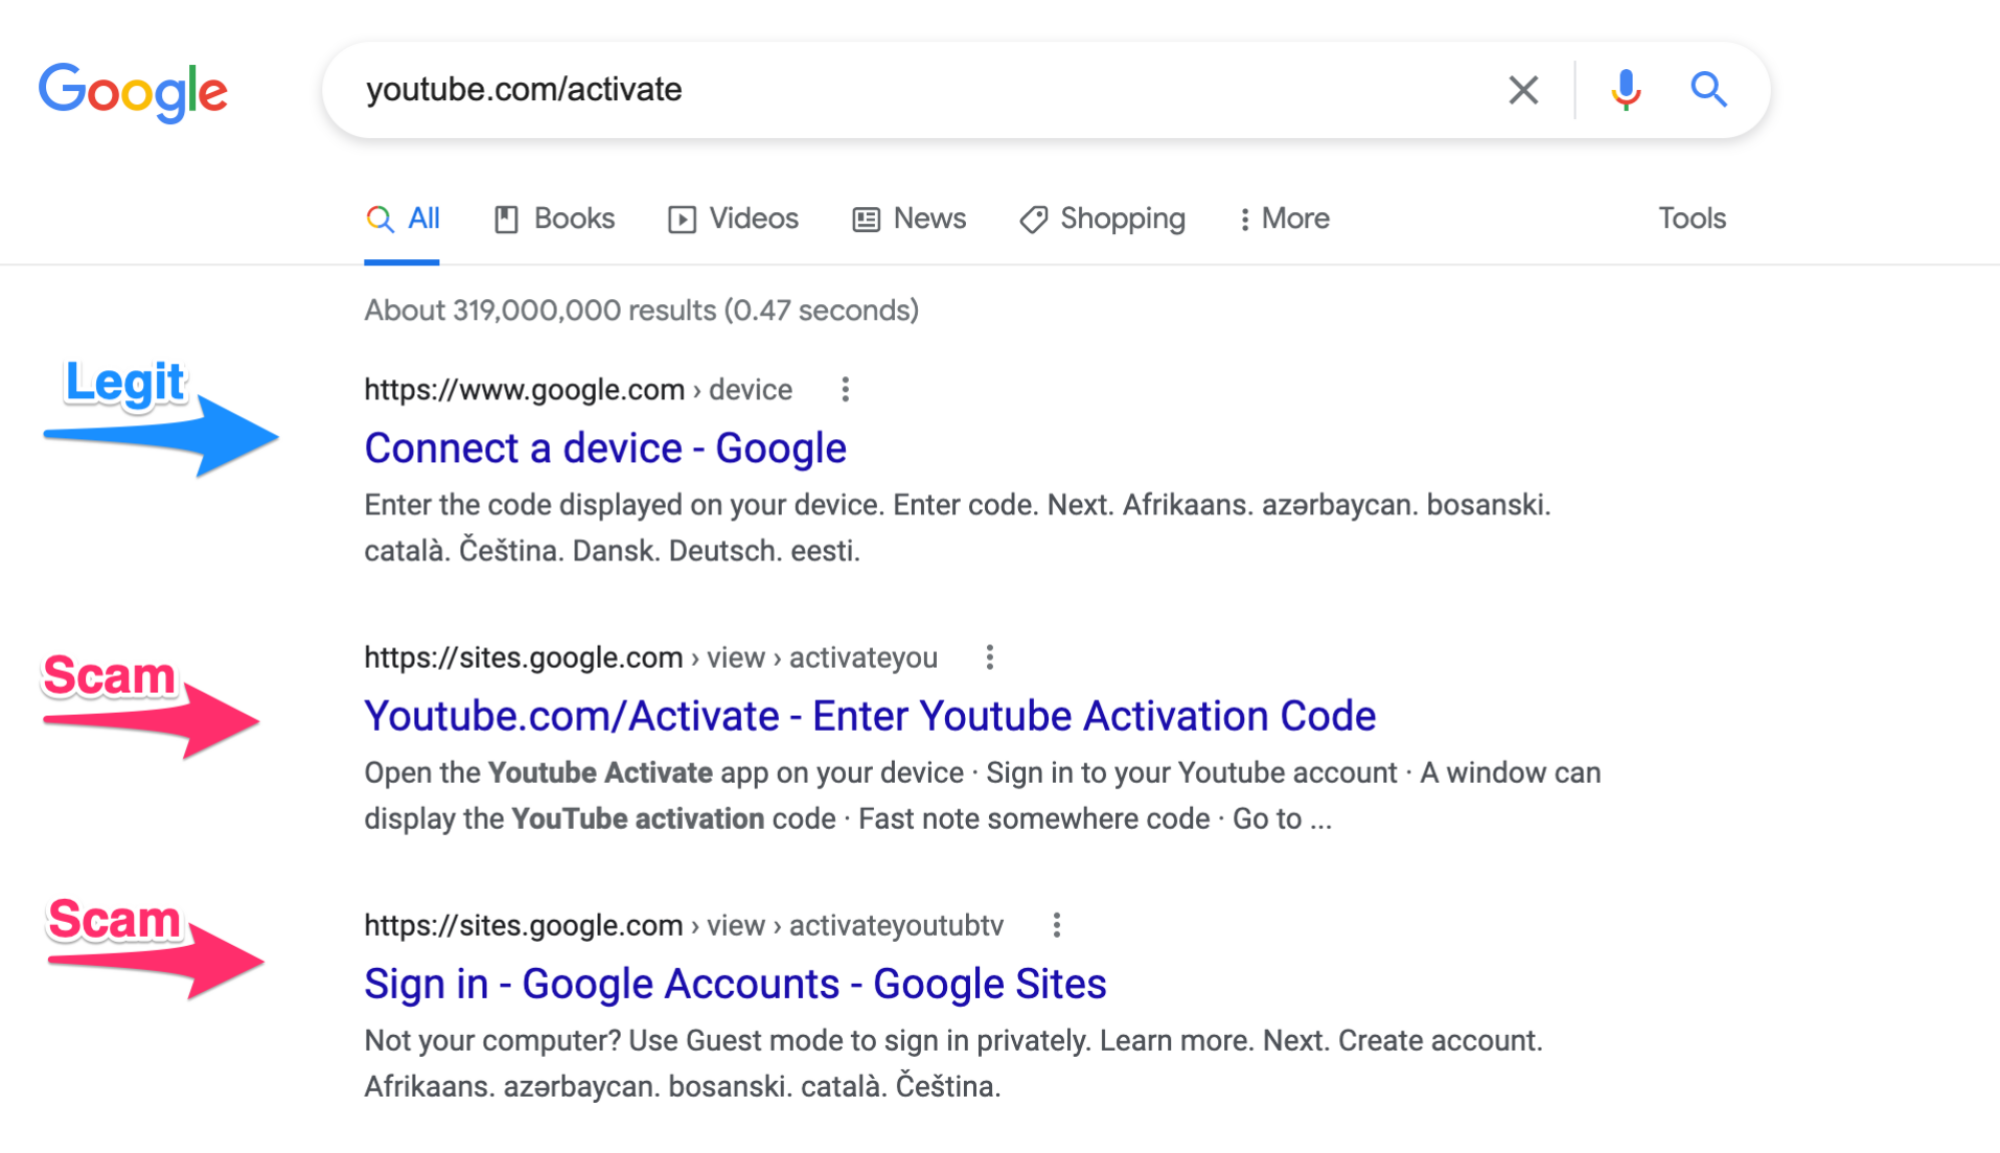This screenshot has width=2000, height=1153.
Task: Click the search magnifier icon
Action: click(x=1710, y=89)
